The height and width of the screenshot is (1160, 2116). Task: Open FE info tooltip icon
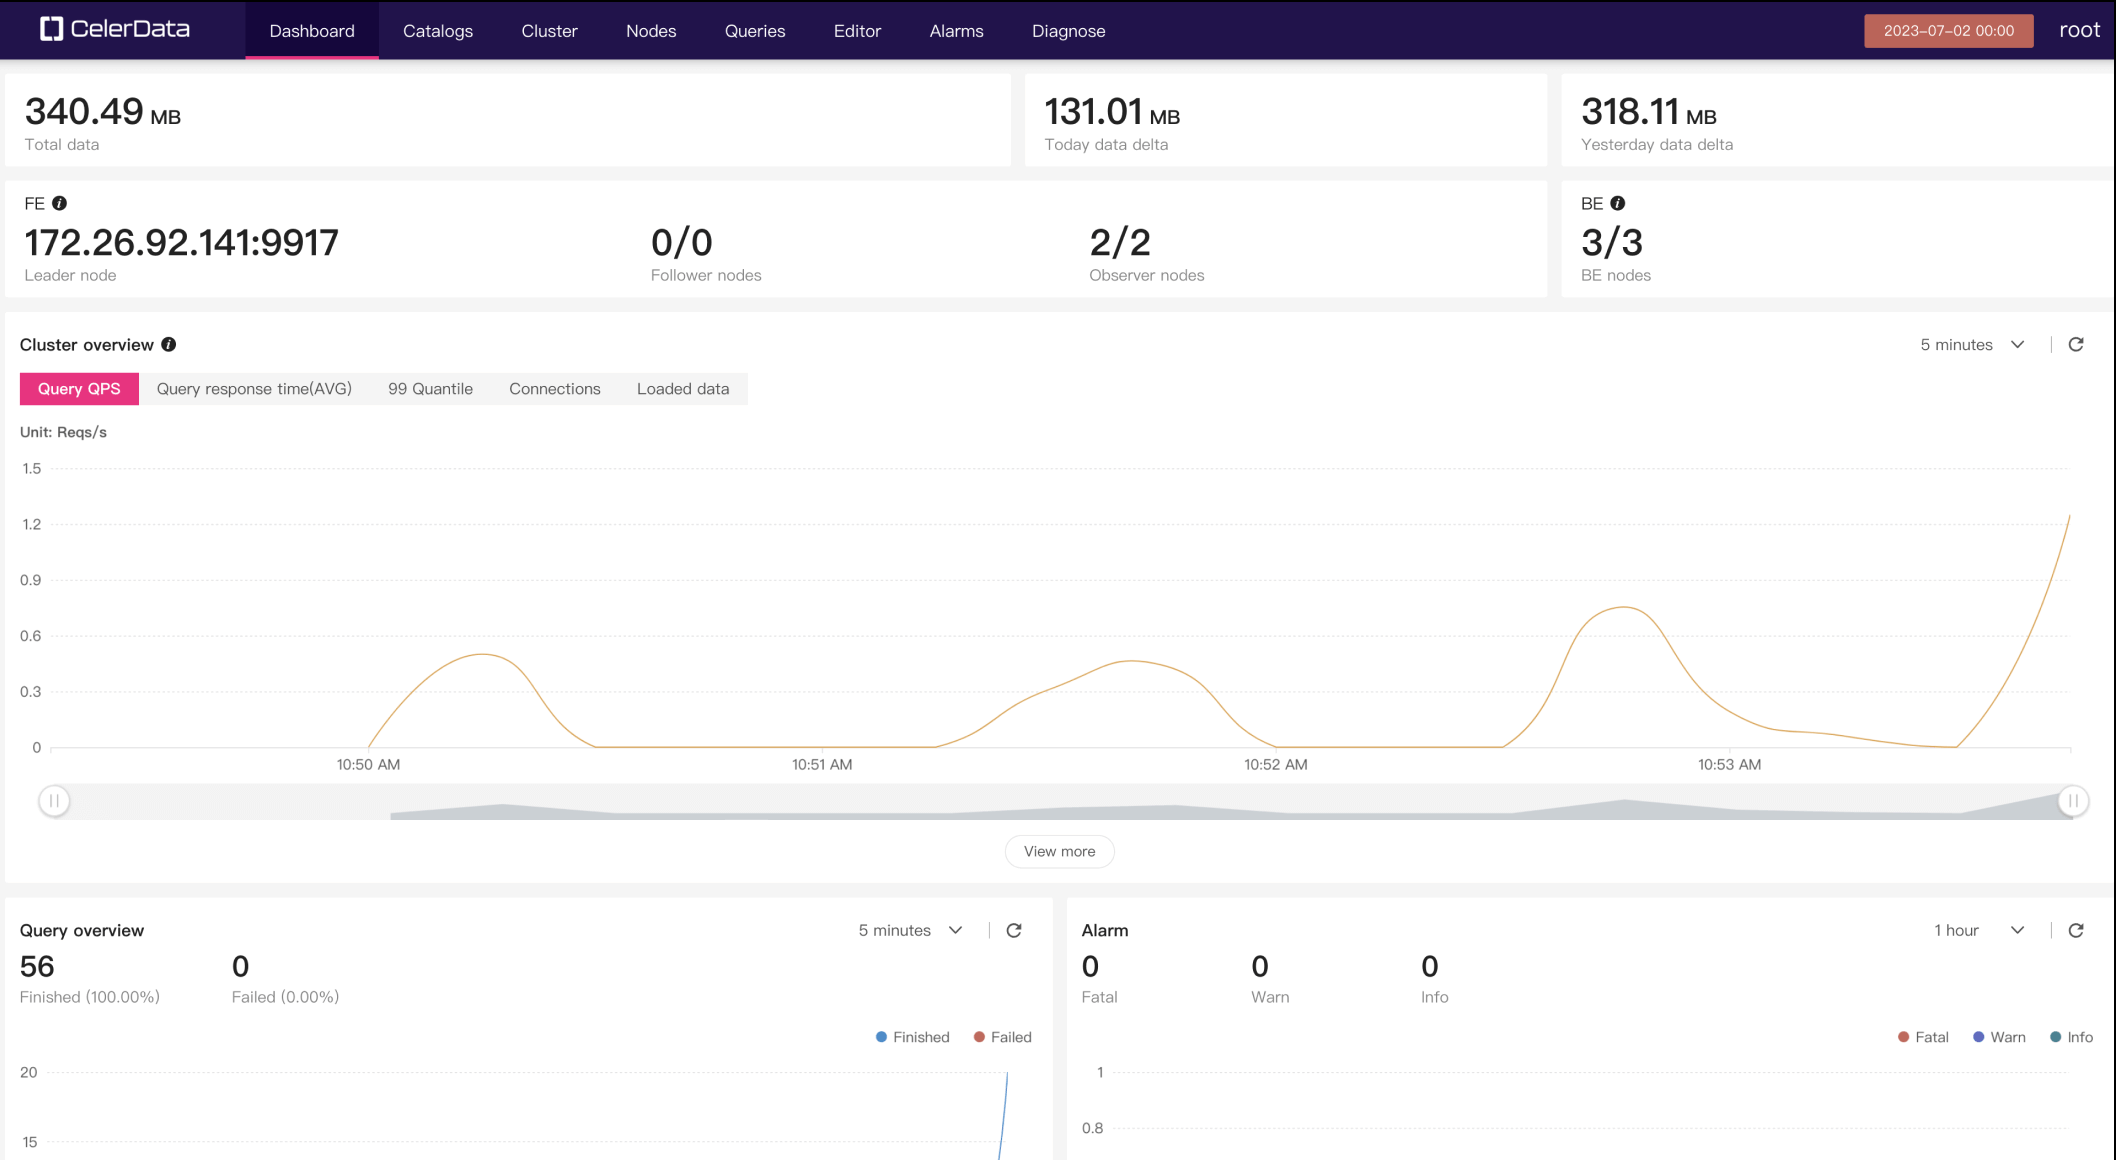[x=60, y=203]
